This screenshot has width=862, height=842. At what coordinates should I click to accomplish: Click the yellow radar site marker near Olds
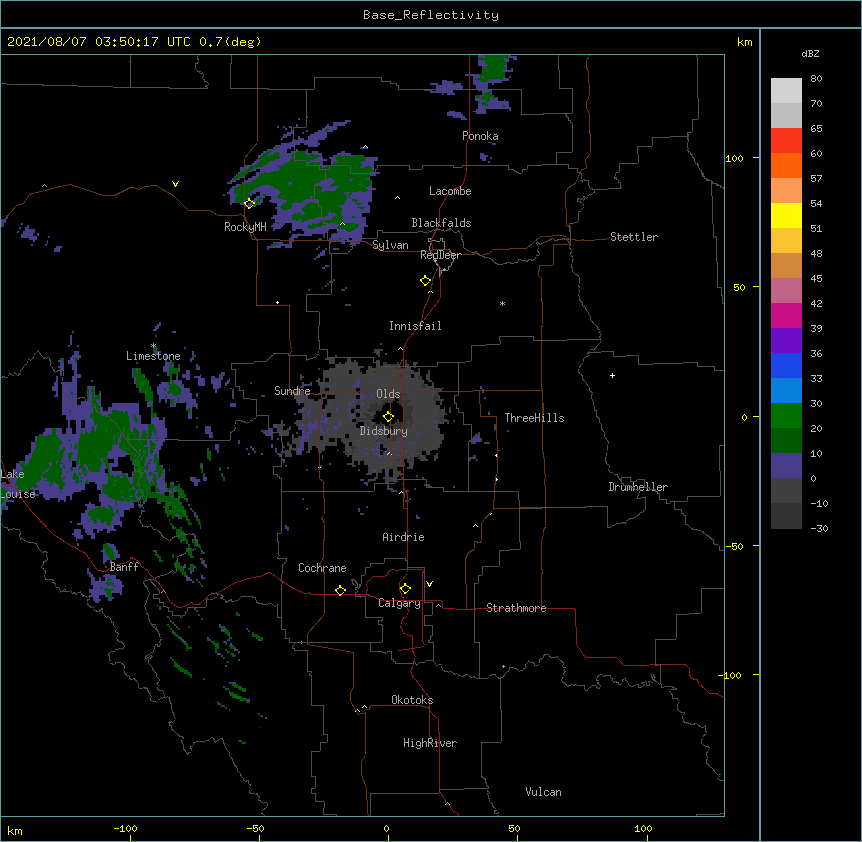388,416
